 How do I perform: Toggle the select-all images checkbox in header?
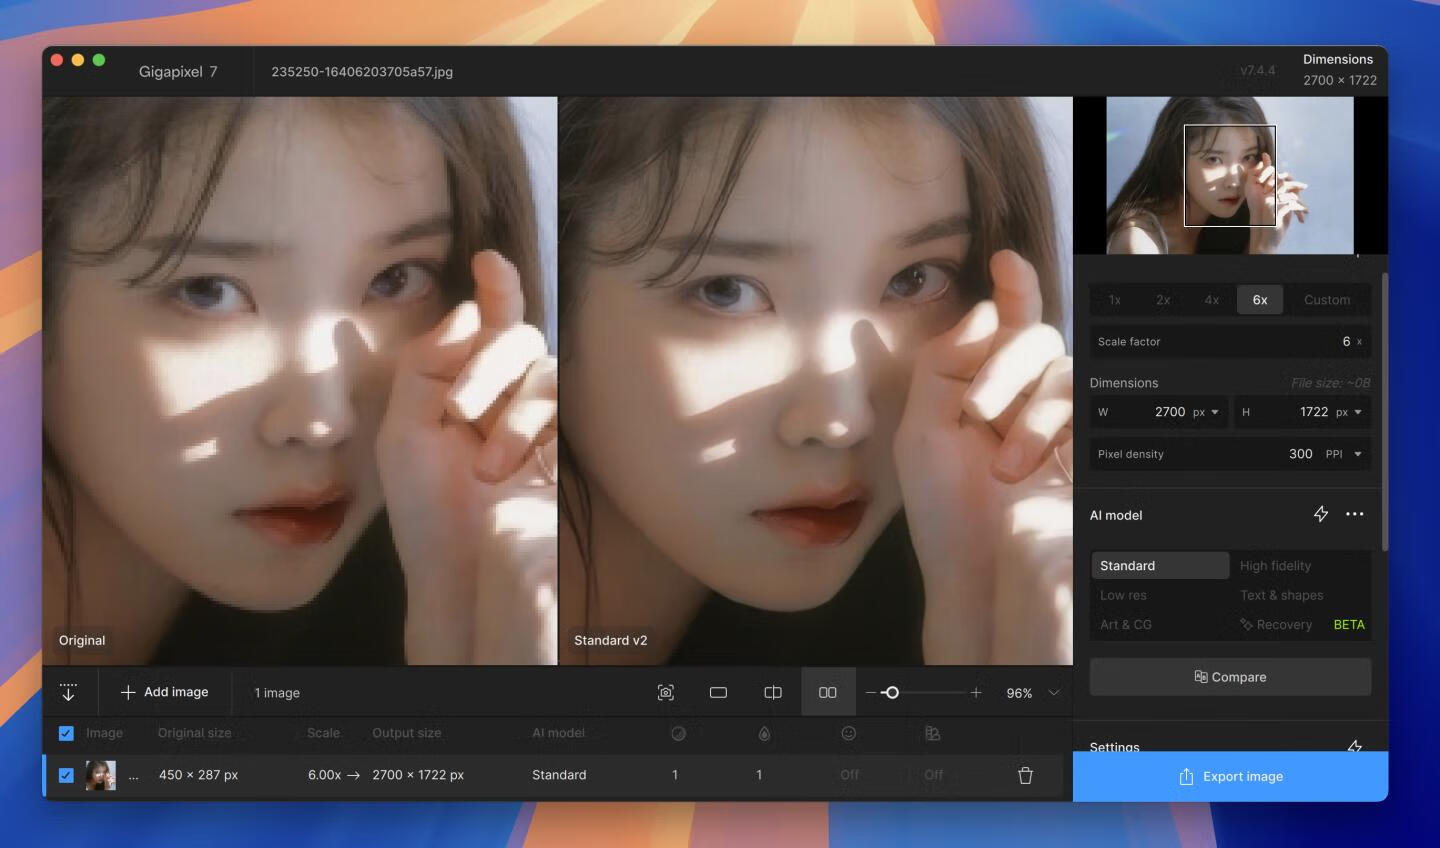pos(66,733)
